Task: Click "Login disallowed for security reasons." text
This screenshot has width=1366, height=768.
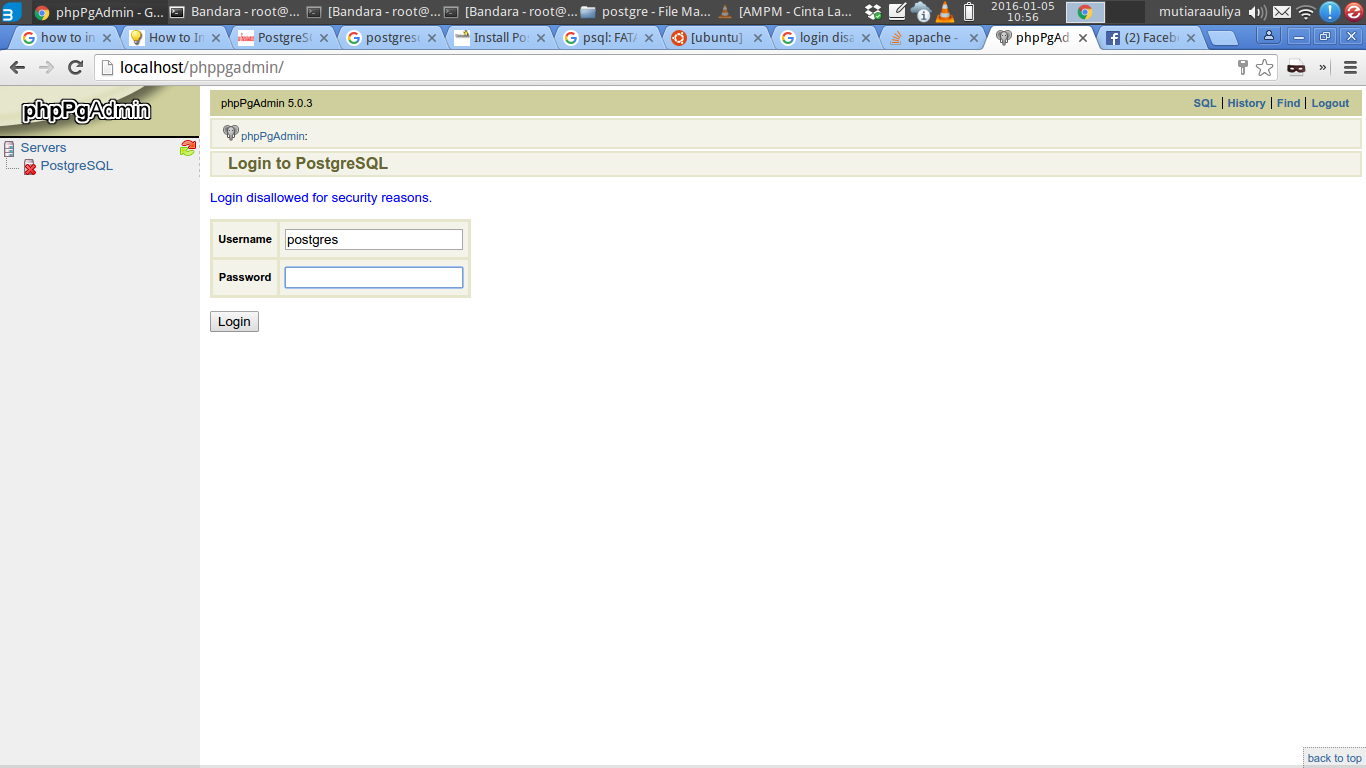Action: tap(321, 198)
